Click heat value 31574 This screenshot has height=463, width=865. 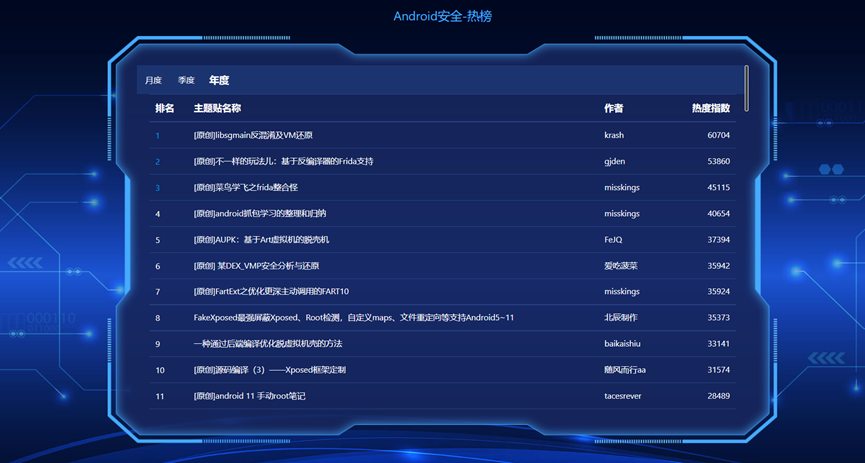point(718,370)
